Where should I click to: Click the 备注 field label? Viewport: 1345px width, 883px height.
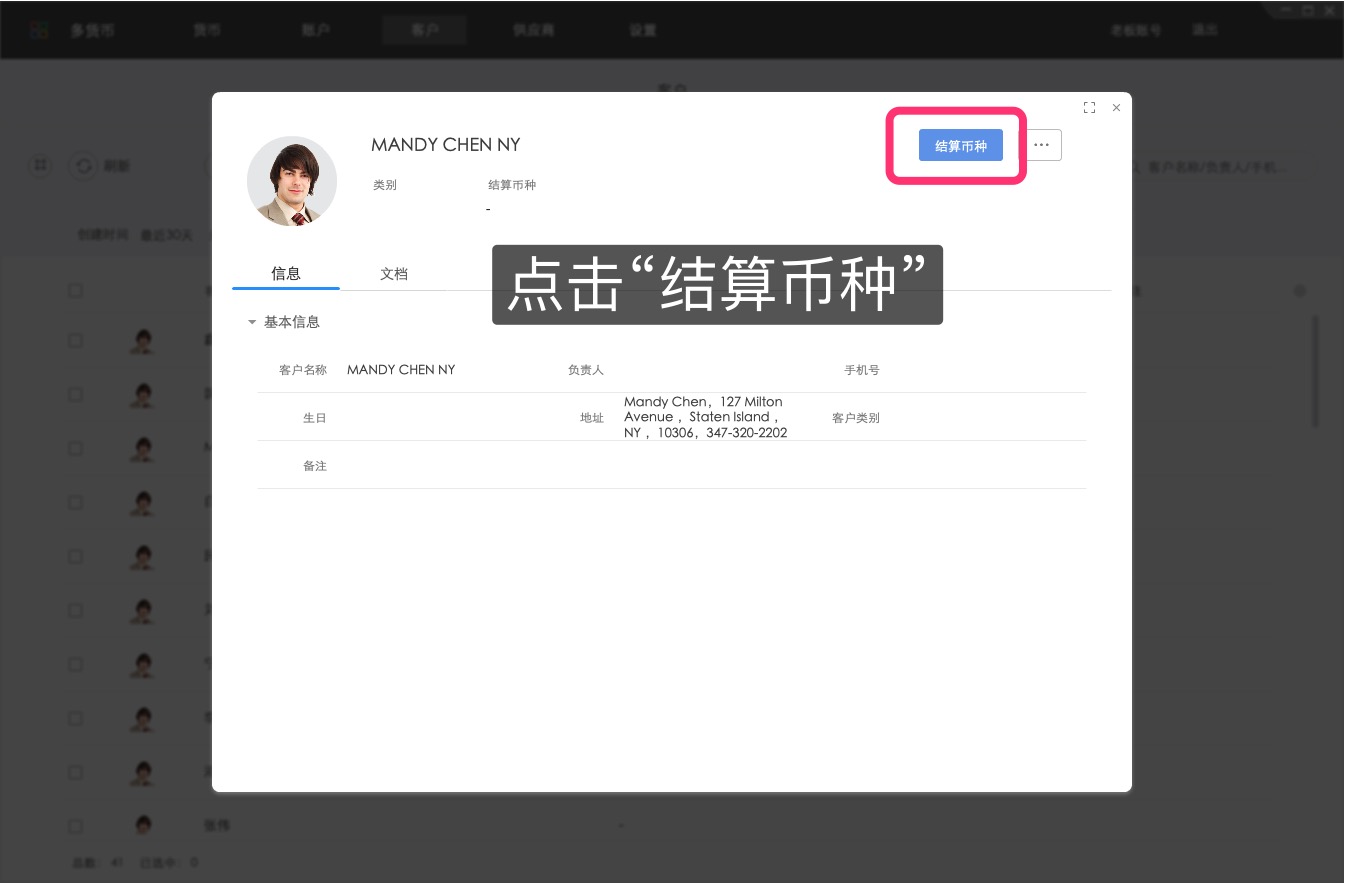click(315, 466)
